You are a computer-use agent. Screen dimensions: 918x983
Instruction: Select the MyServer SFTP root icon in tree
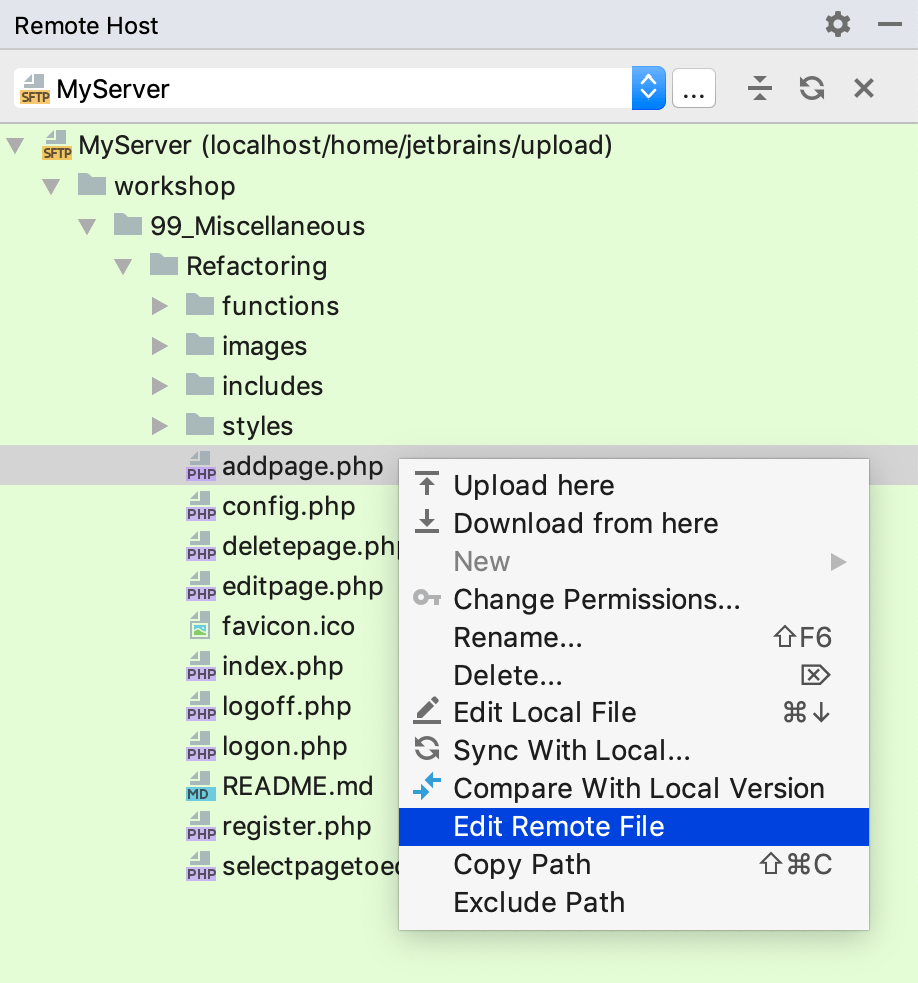tap(57, 145)
